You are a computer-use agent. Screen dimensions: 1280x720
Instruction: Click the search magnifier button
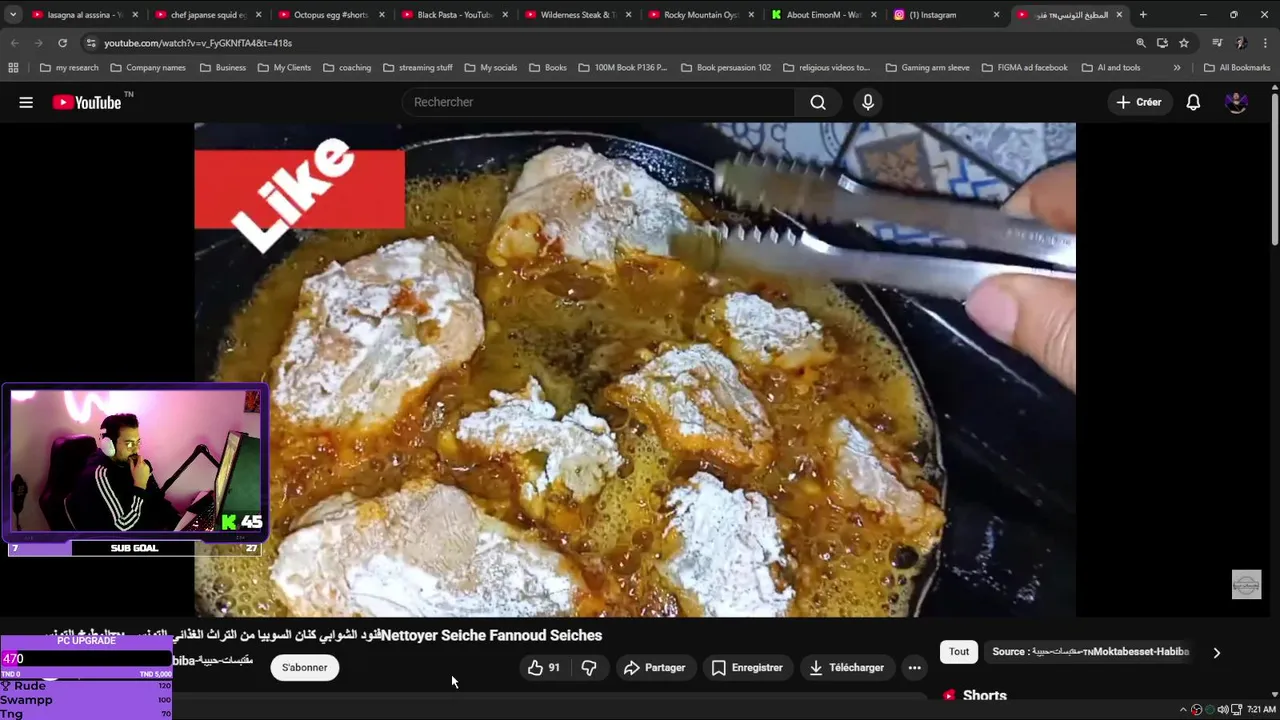pyautogui.click(x=818, y=102)
